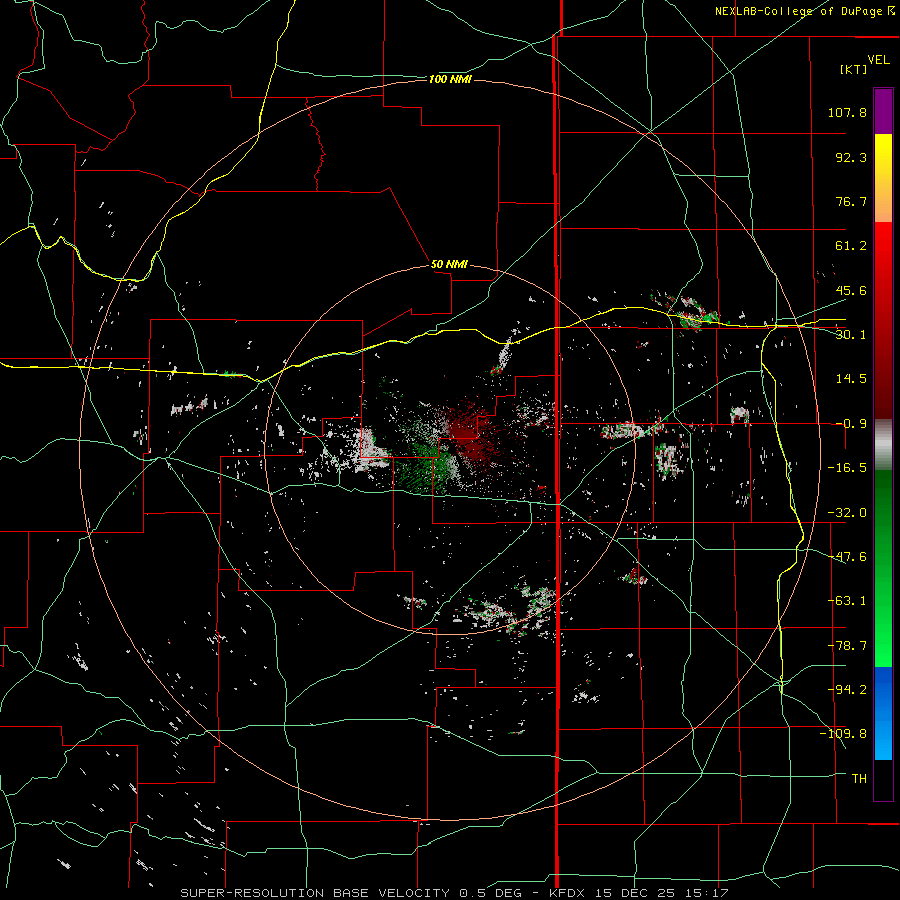The image size is (900, 900).
Task: Click the -16.5 legend value
Action: pyautogui.click(x=847, y=468)
